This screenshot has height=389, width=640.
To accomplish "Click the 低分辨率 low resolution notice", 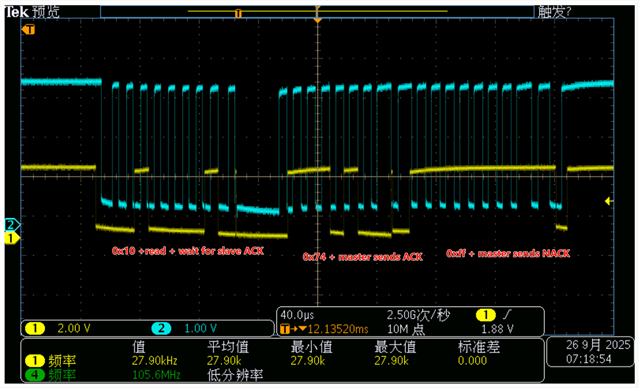I will pyautogui.click(x=235, y=375).
